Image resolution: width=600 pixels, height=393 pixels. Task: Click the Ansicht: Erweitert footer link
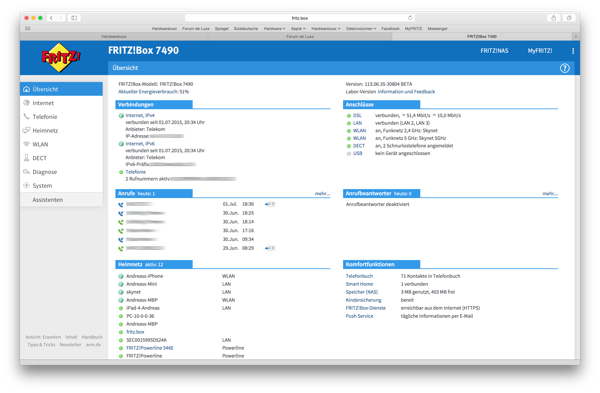(43, 337)
